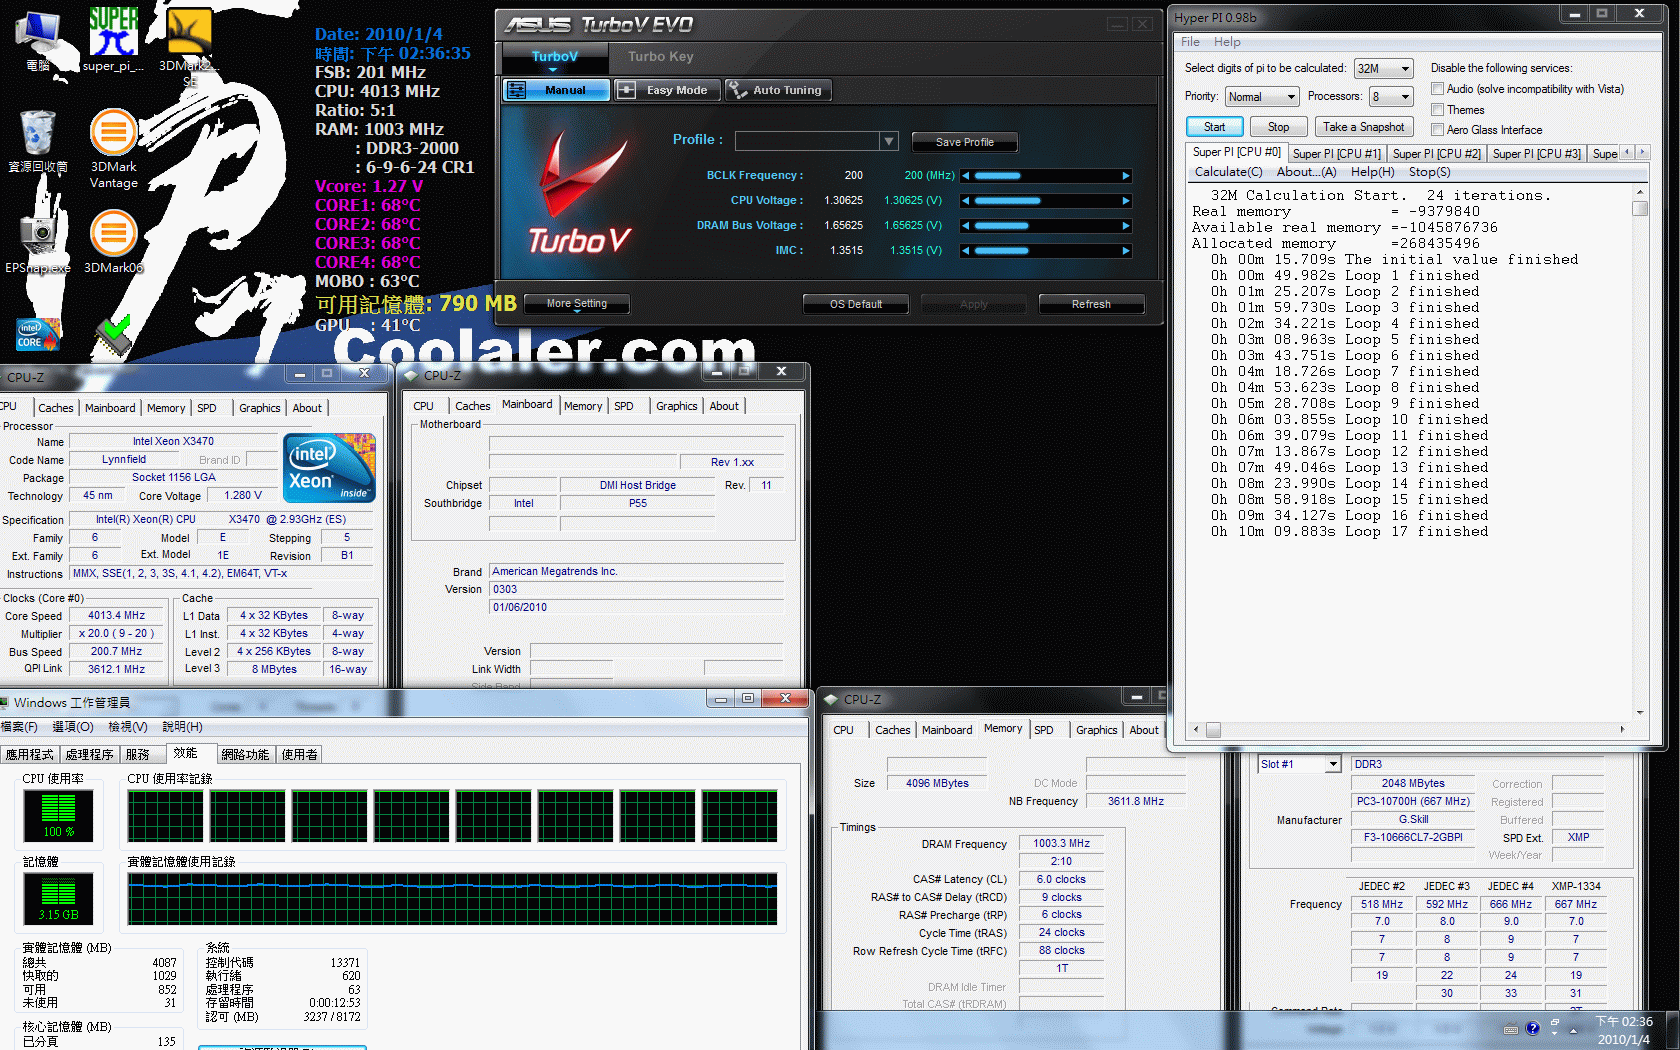Select Super PI [CPU #3] tab
Viewport: 1680px width, 1050px height.
(1536, 154)
